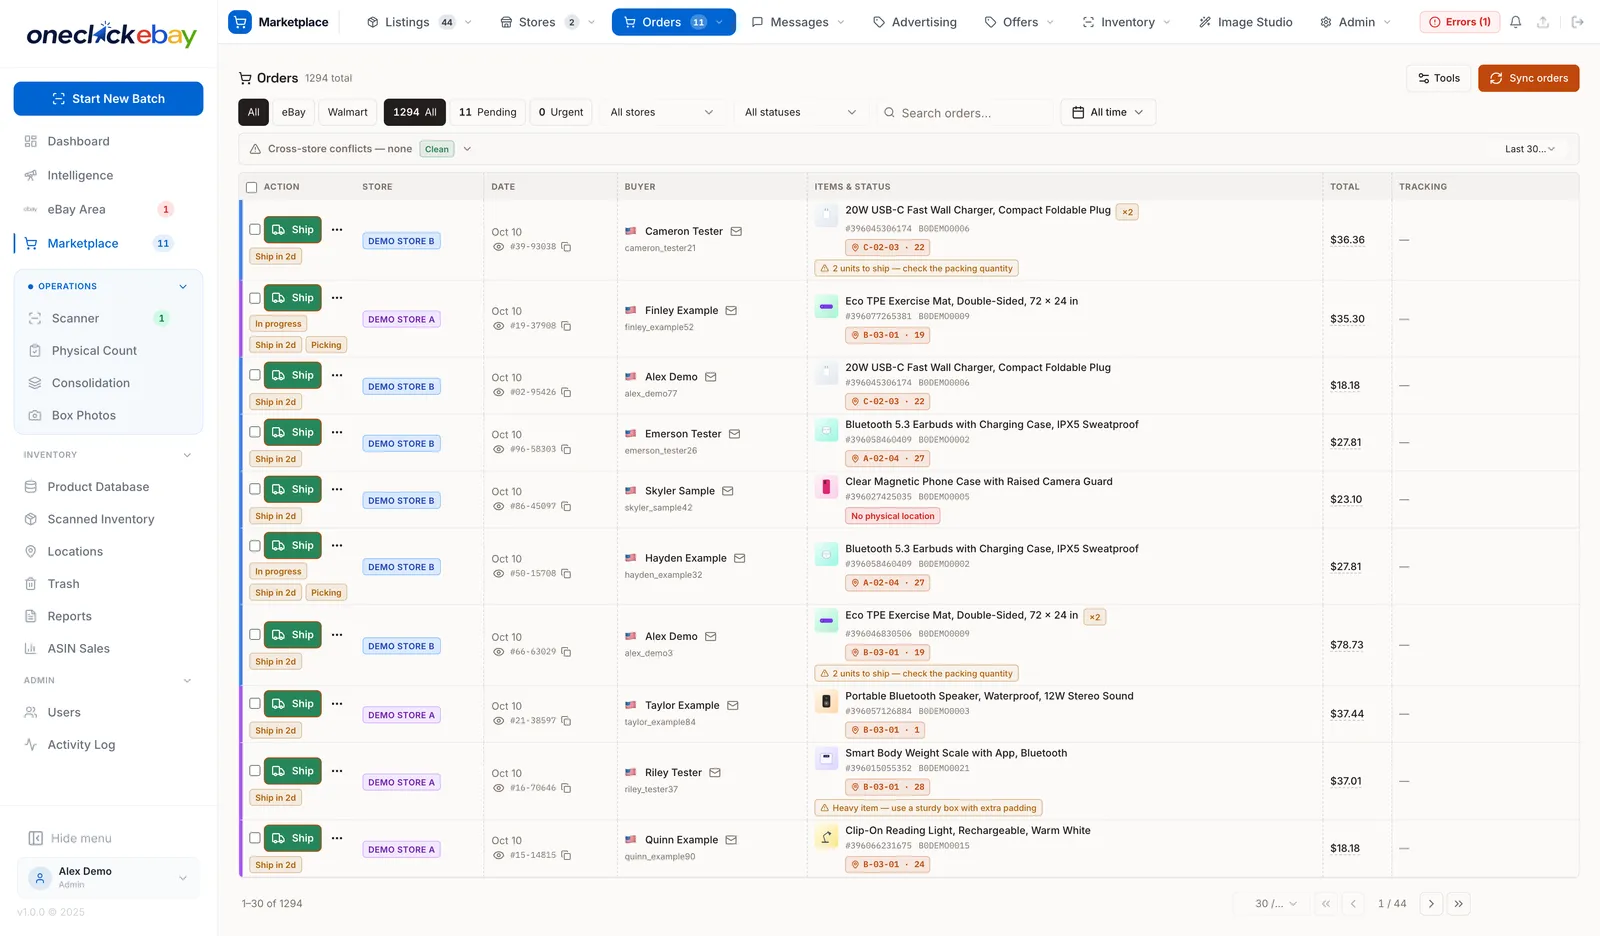Open Messages menu in top nav
Viewport: 1600px width, 936px height.
(x=798, y=22)
